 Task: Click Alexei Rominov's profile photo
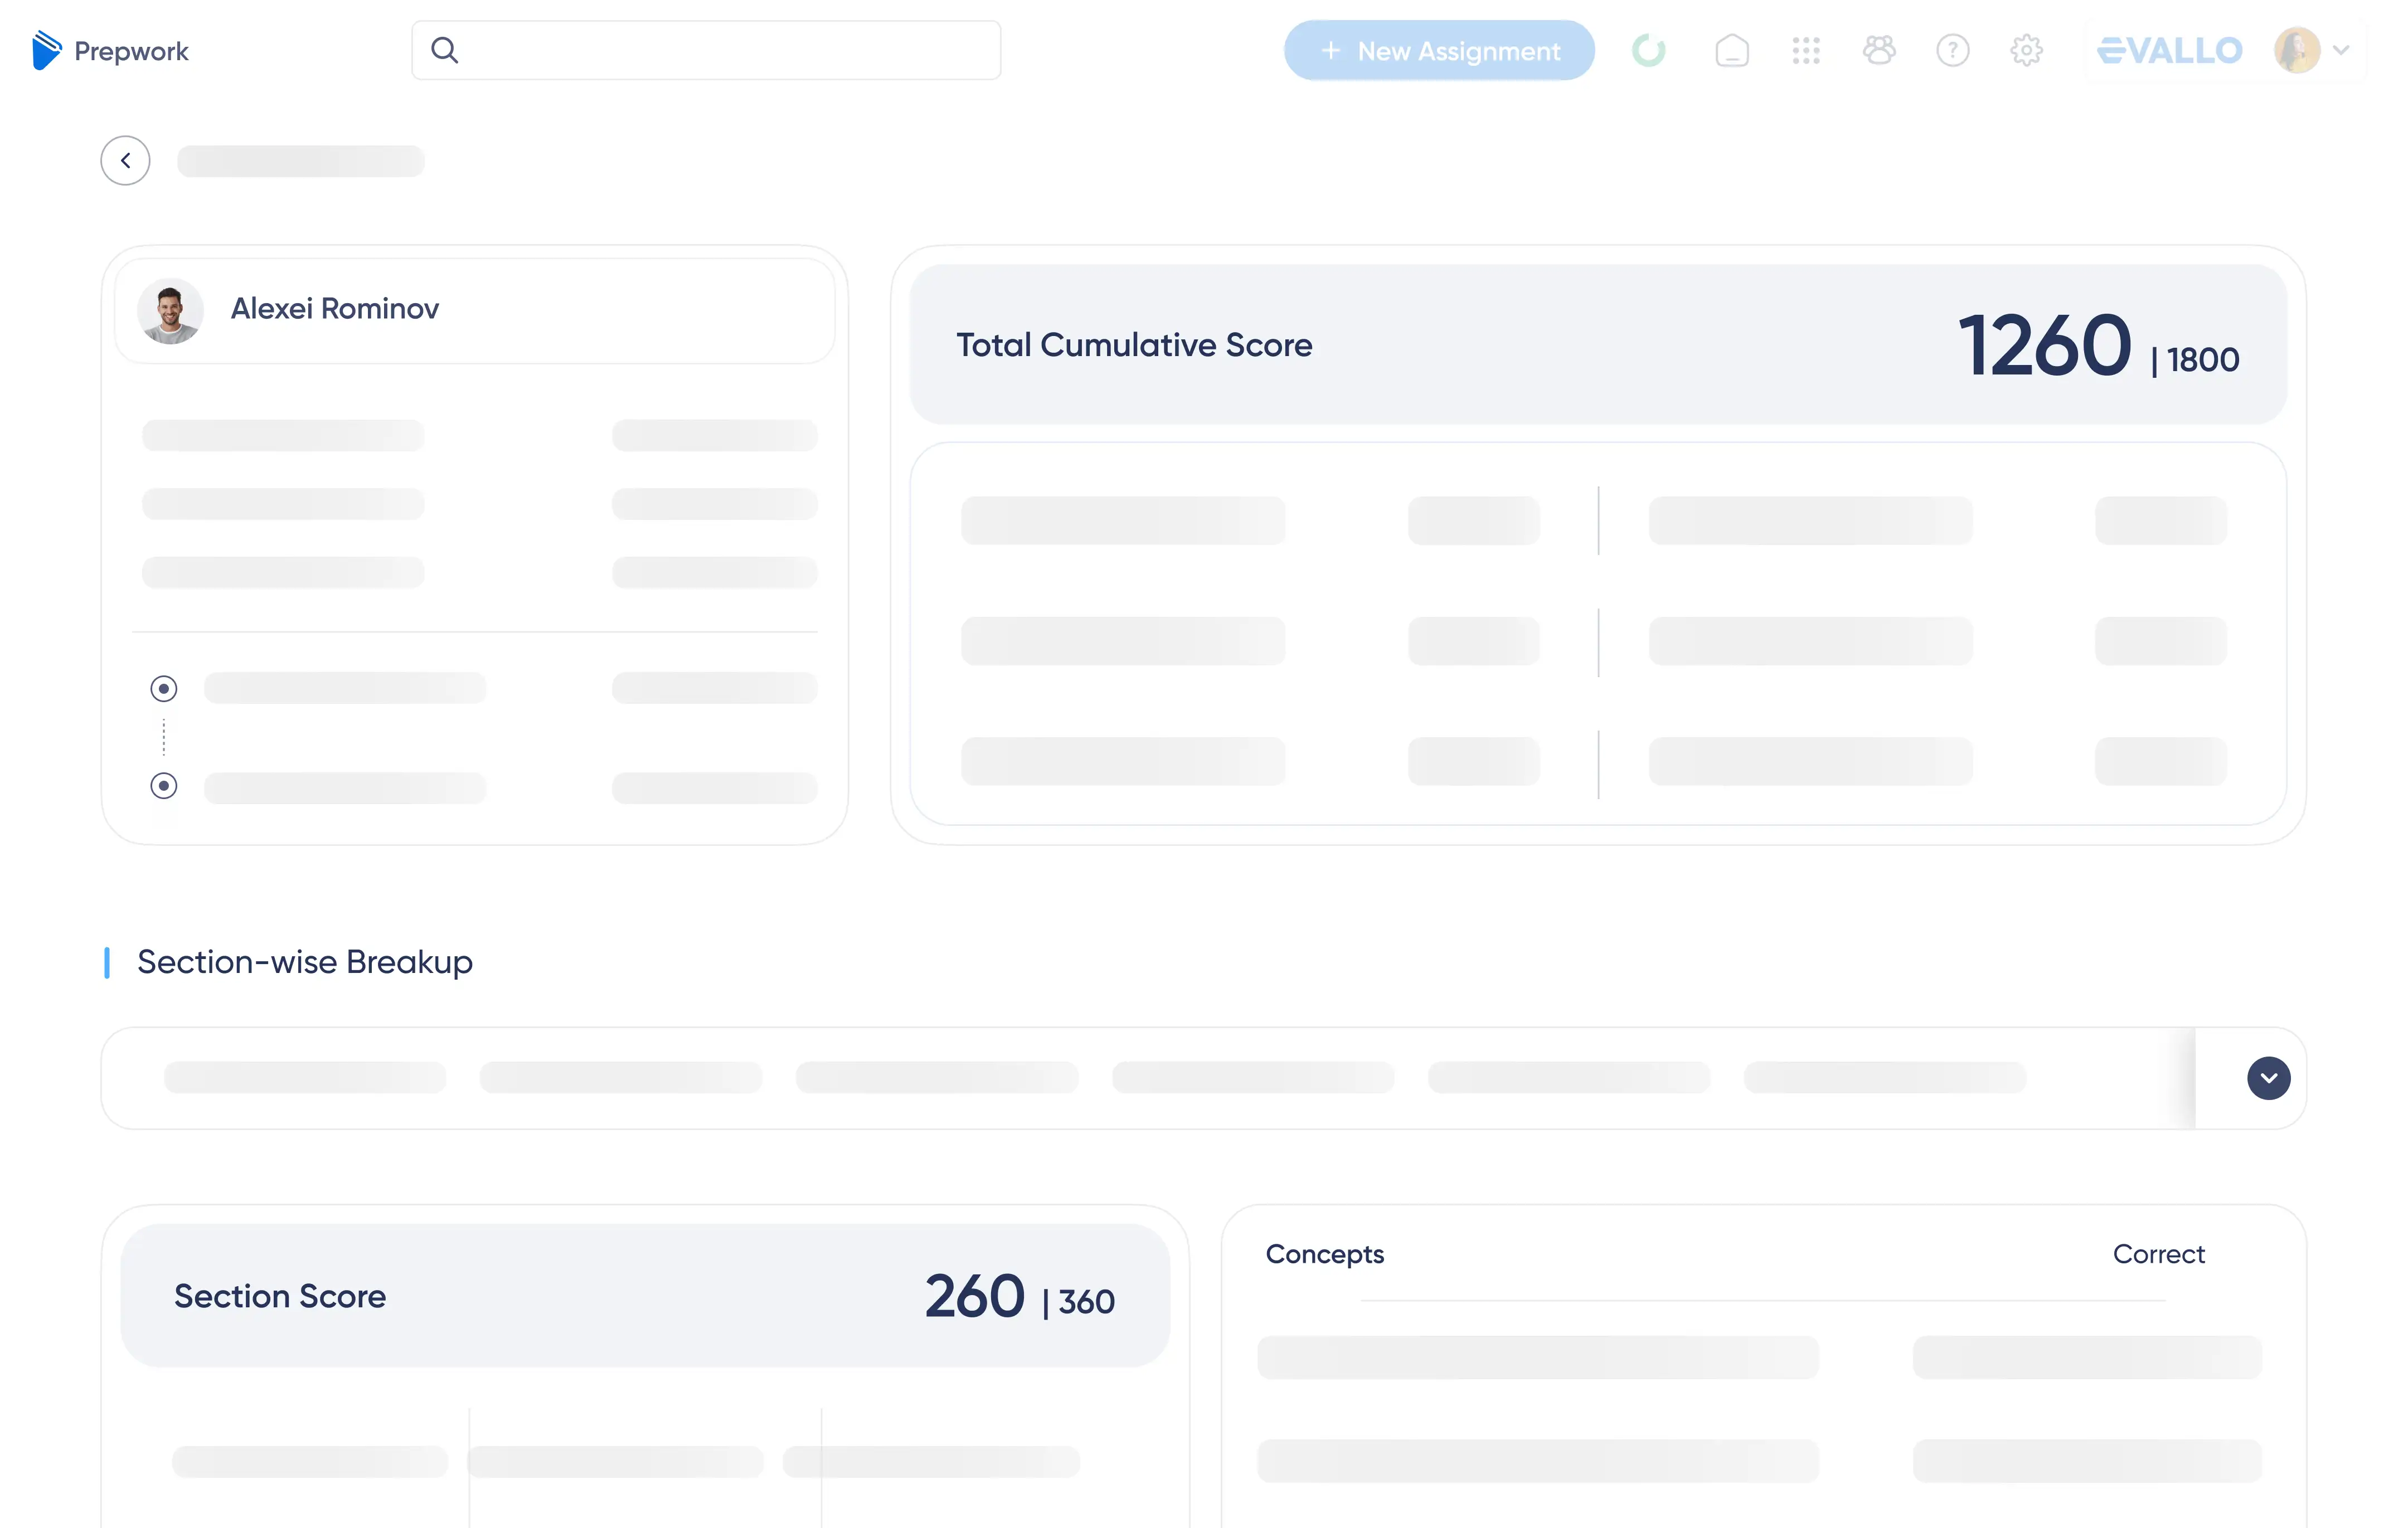[x=170, y=311]
